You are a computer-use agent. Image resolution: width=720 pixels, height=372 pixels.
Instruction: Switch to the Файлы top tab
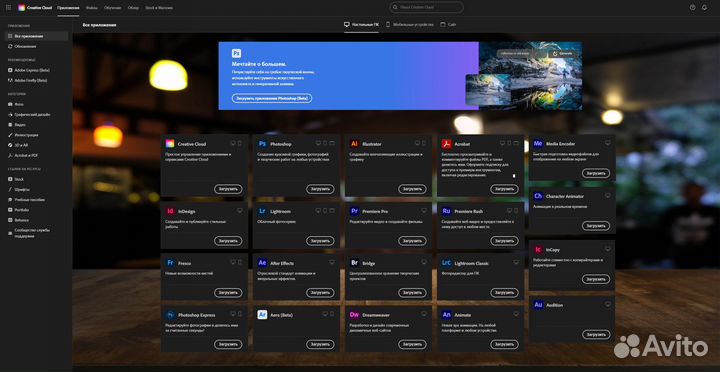click(x=92, y=8)
